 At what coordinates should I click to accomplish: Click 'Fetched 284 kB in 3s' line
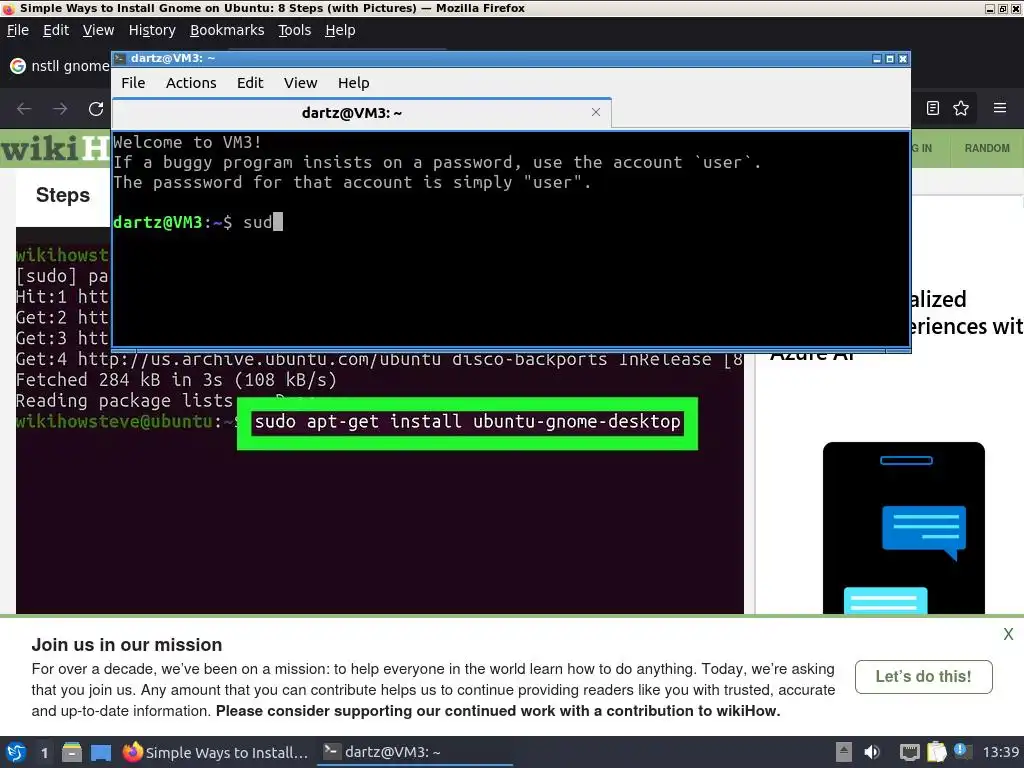coord(176,379)
